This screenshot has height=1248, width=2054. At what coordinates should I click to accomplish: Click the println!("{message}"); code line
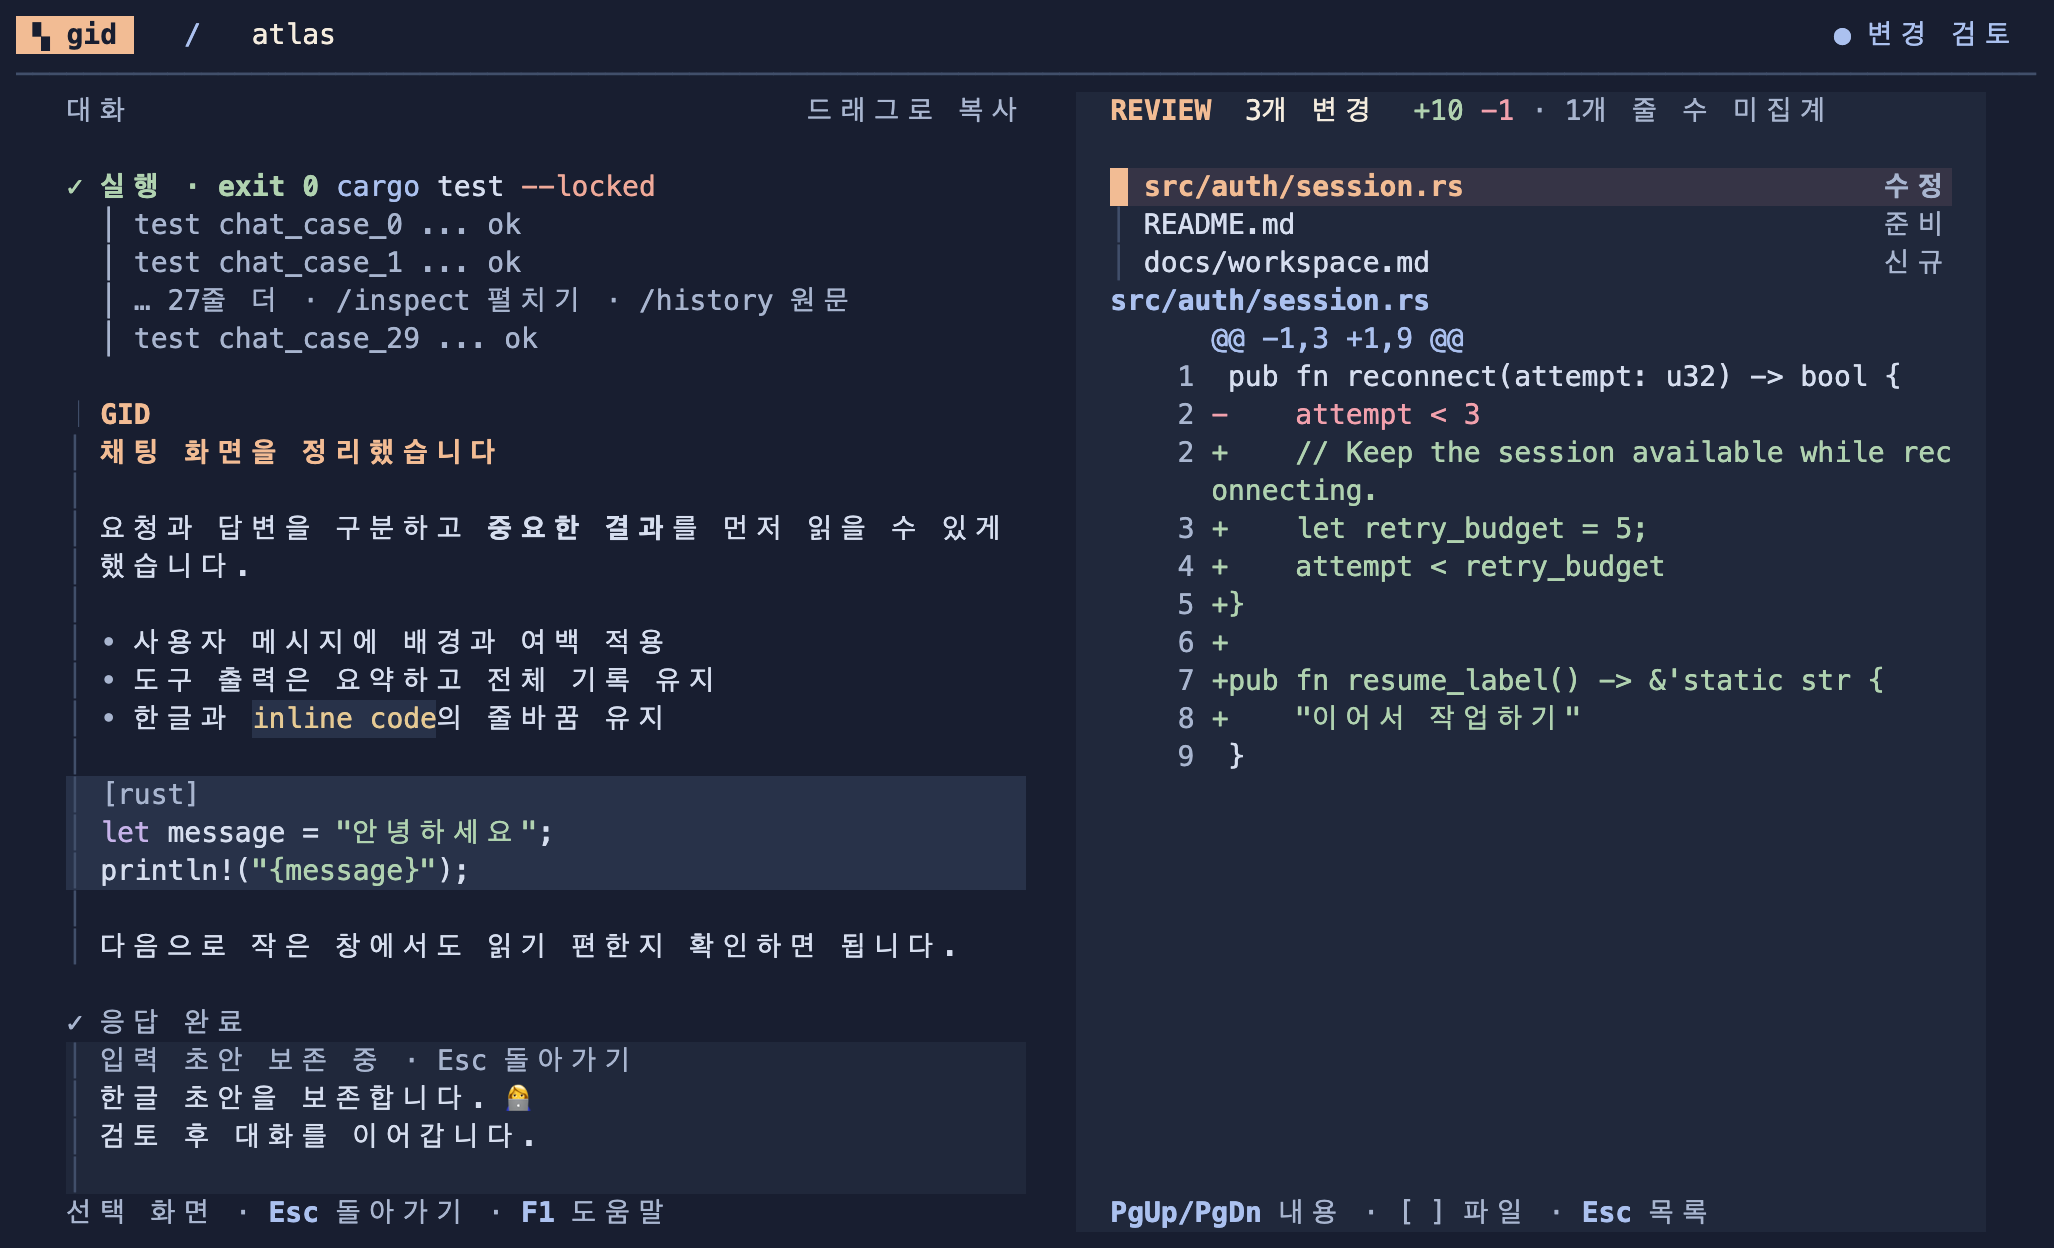(284, 870)
